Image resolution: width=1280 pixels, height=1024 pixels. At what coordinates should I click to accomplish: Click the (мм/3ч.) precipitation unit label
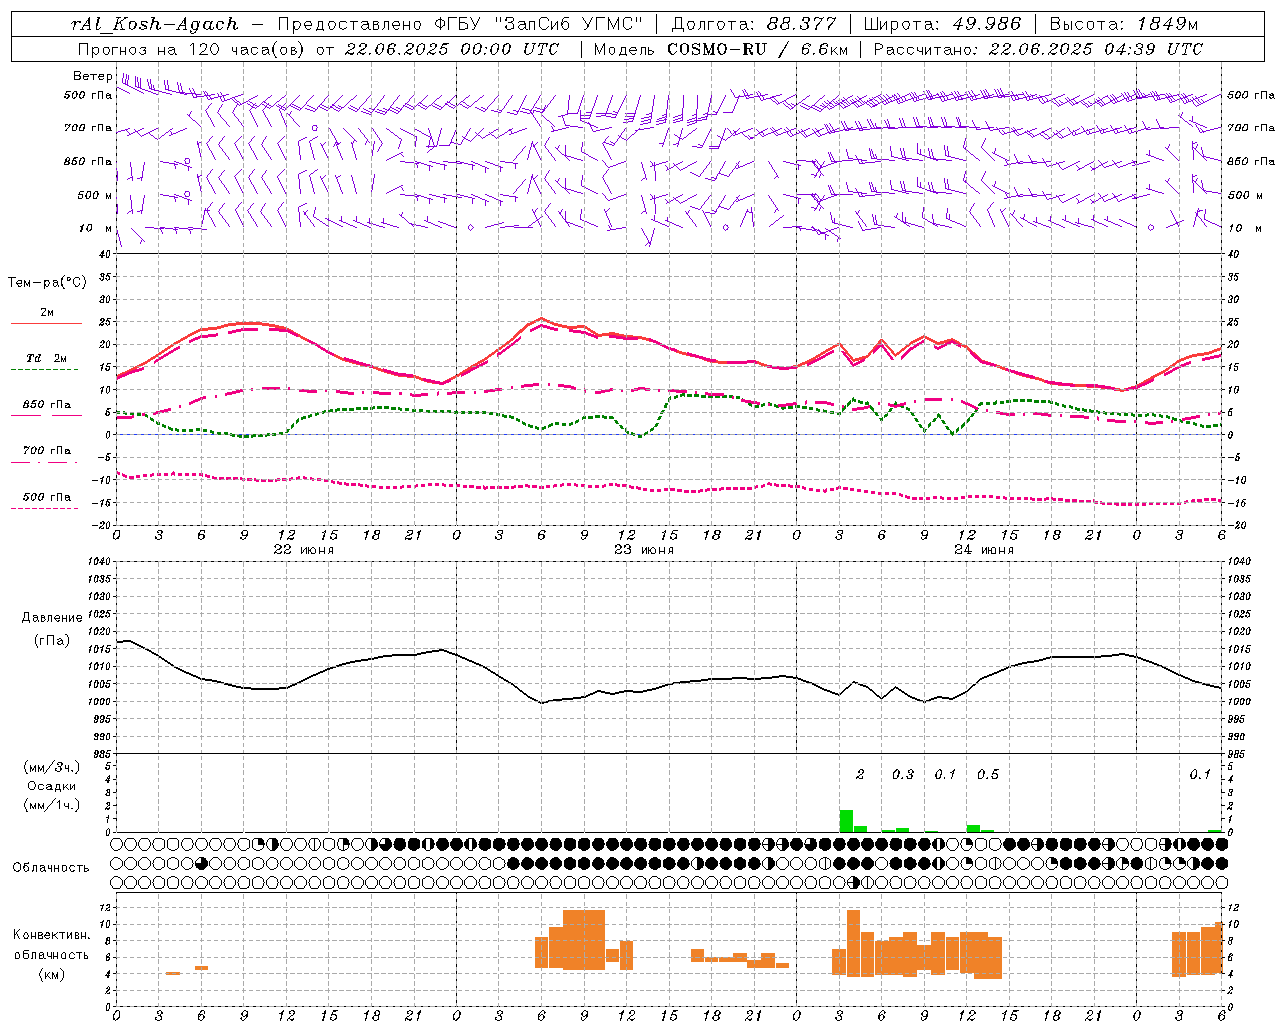[x=50, y=767]
